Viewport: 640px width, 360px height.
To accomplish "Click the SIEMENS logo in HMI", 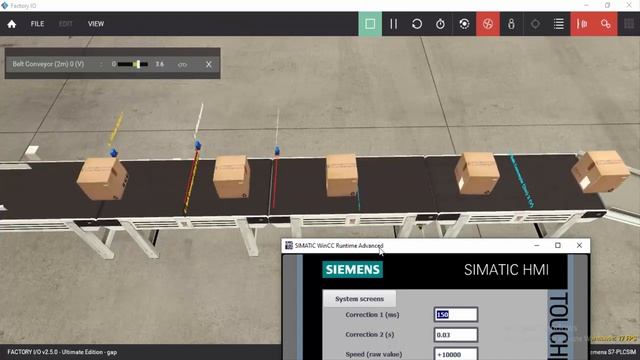I will click(x=353, y=269).
